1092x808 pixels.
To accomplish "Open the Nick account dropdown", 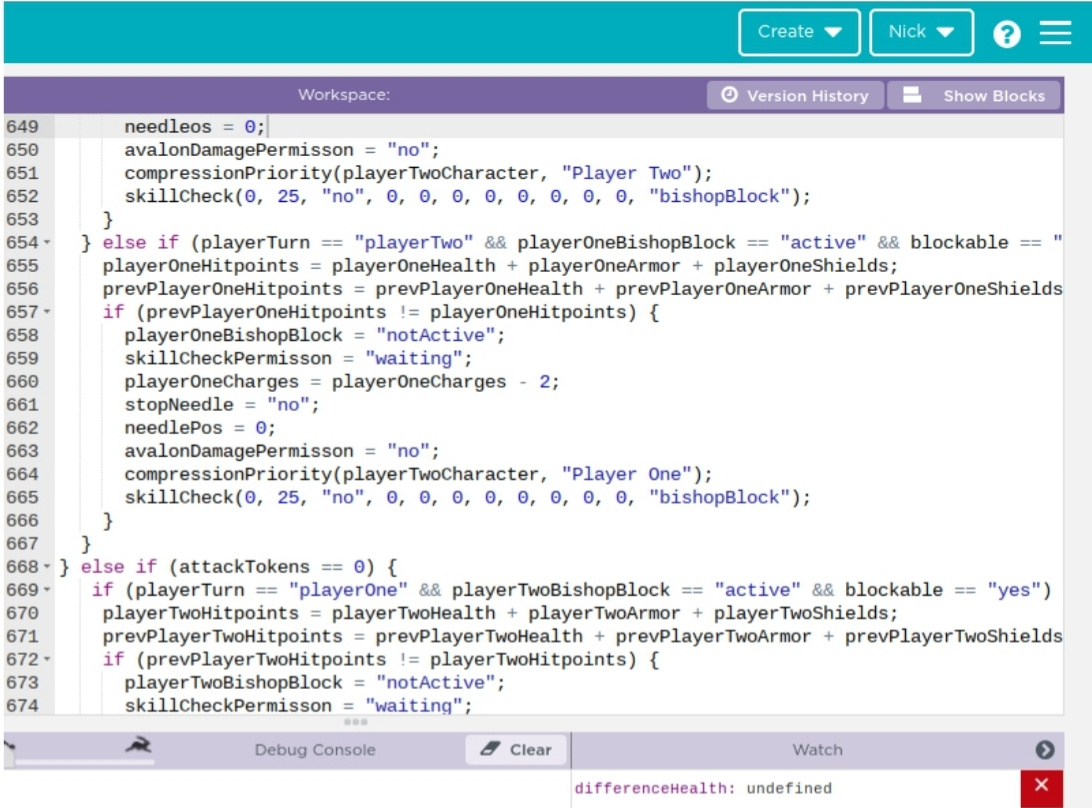I will pos(921,32).
